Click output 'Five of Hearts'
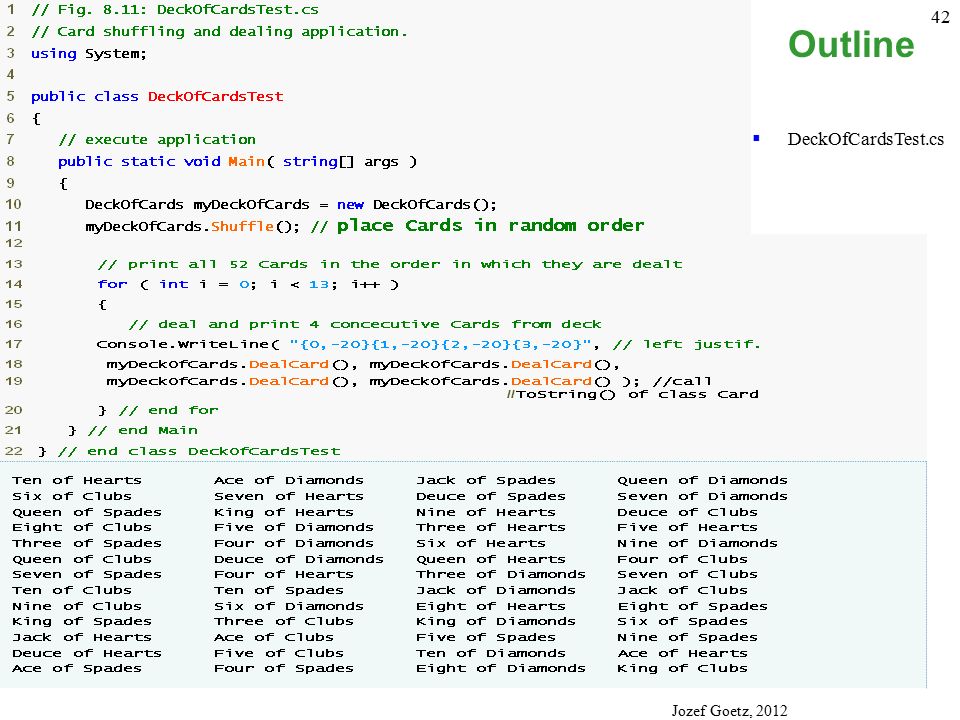The width and height of the screenshot is (960, 720). (x=687, y=528)
